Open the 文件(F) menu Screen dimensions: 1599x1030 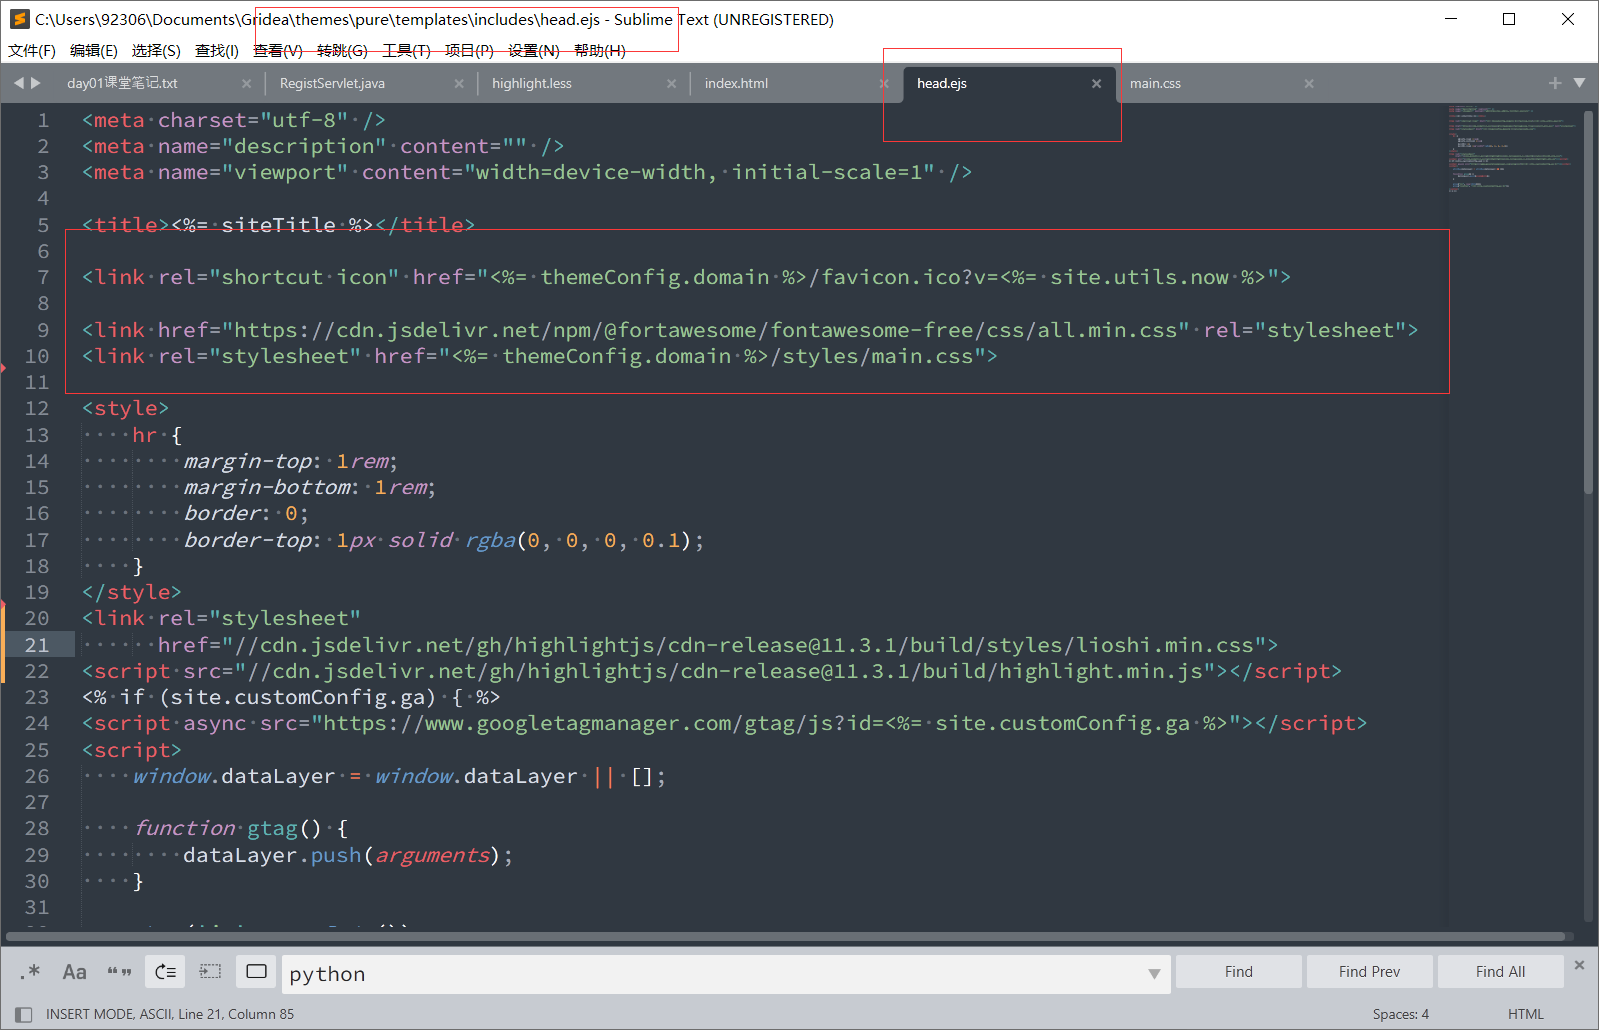pyautogui.click(x=32, y=51)
